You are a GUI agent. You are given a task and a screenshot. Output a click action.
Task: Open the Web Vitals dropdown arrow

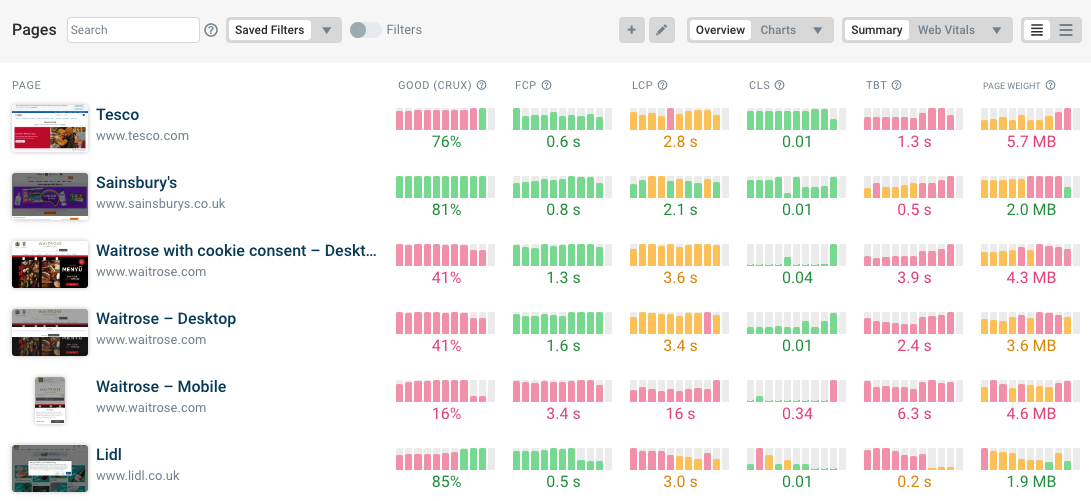point(996,30)
